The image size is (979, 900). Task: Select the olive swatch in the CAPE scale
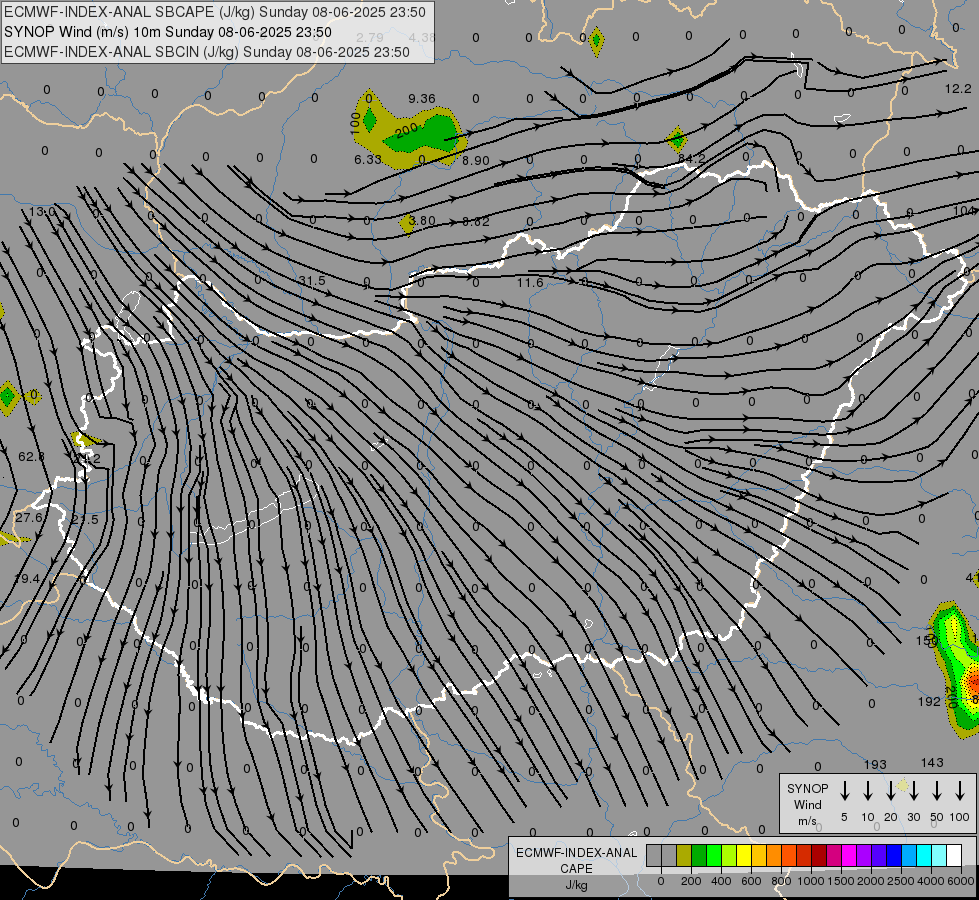click(684, 855)
